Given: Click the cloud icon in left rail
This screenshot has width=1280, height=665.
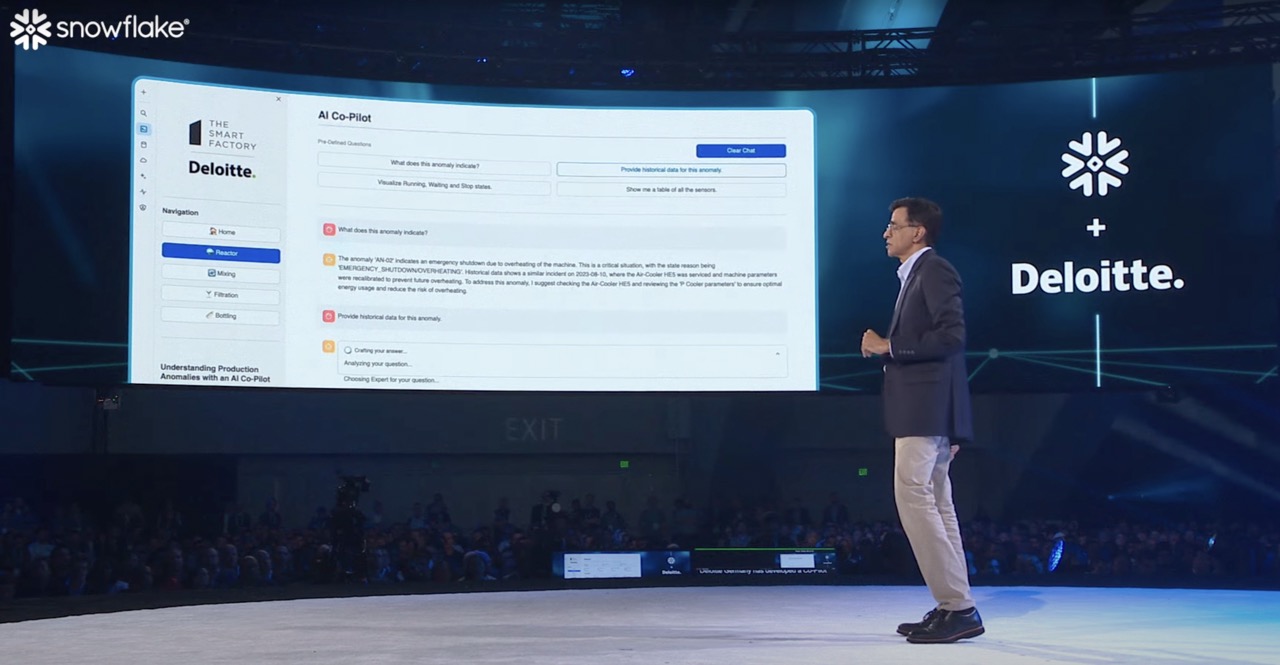Looking at the screenshot, I should [x=143, y=160].
